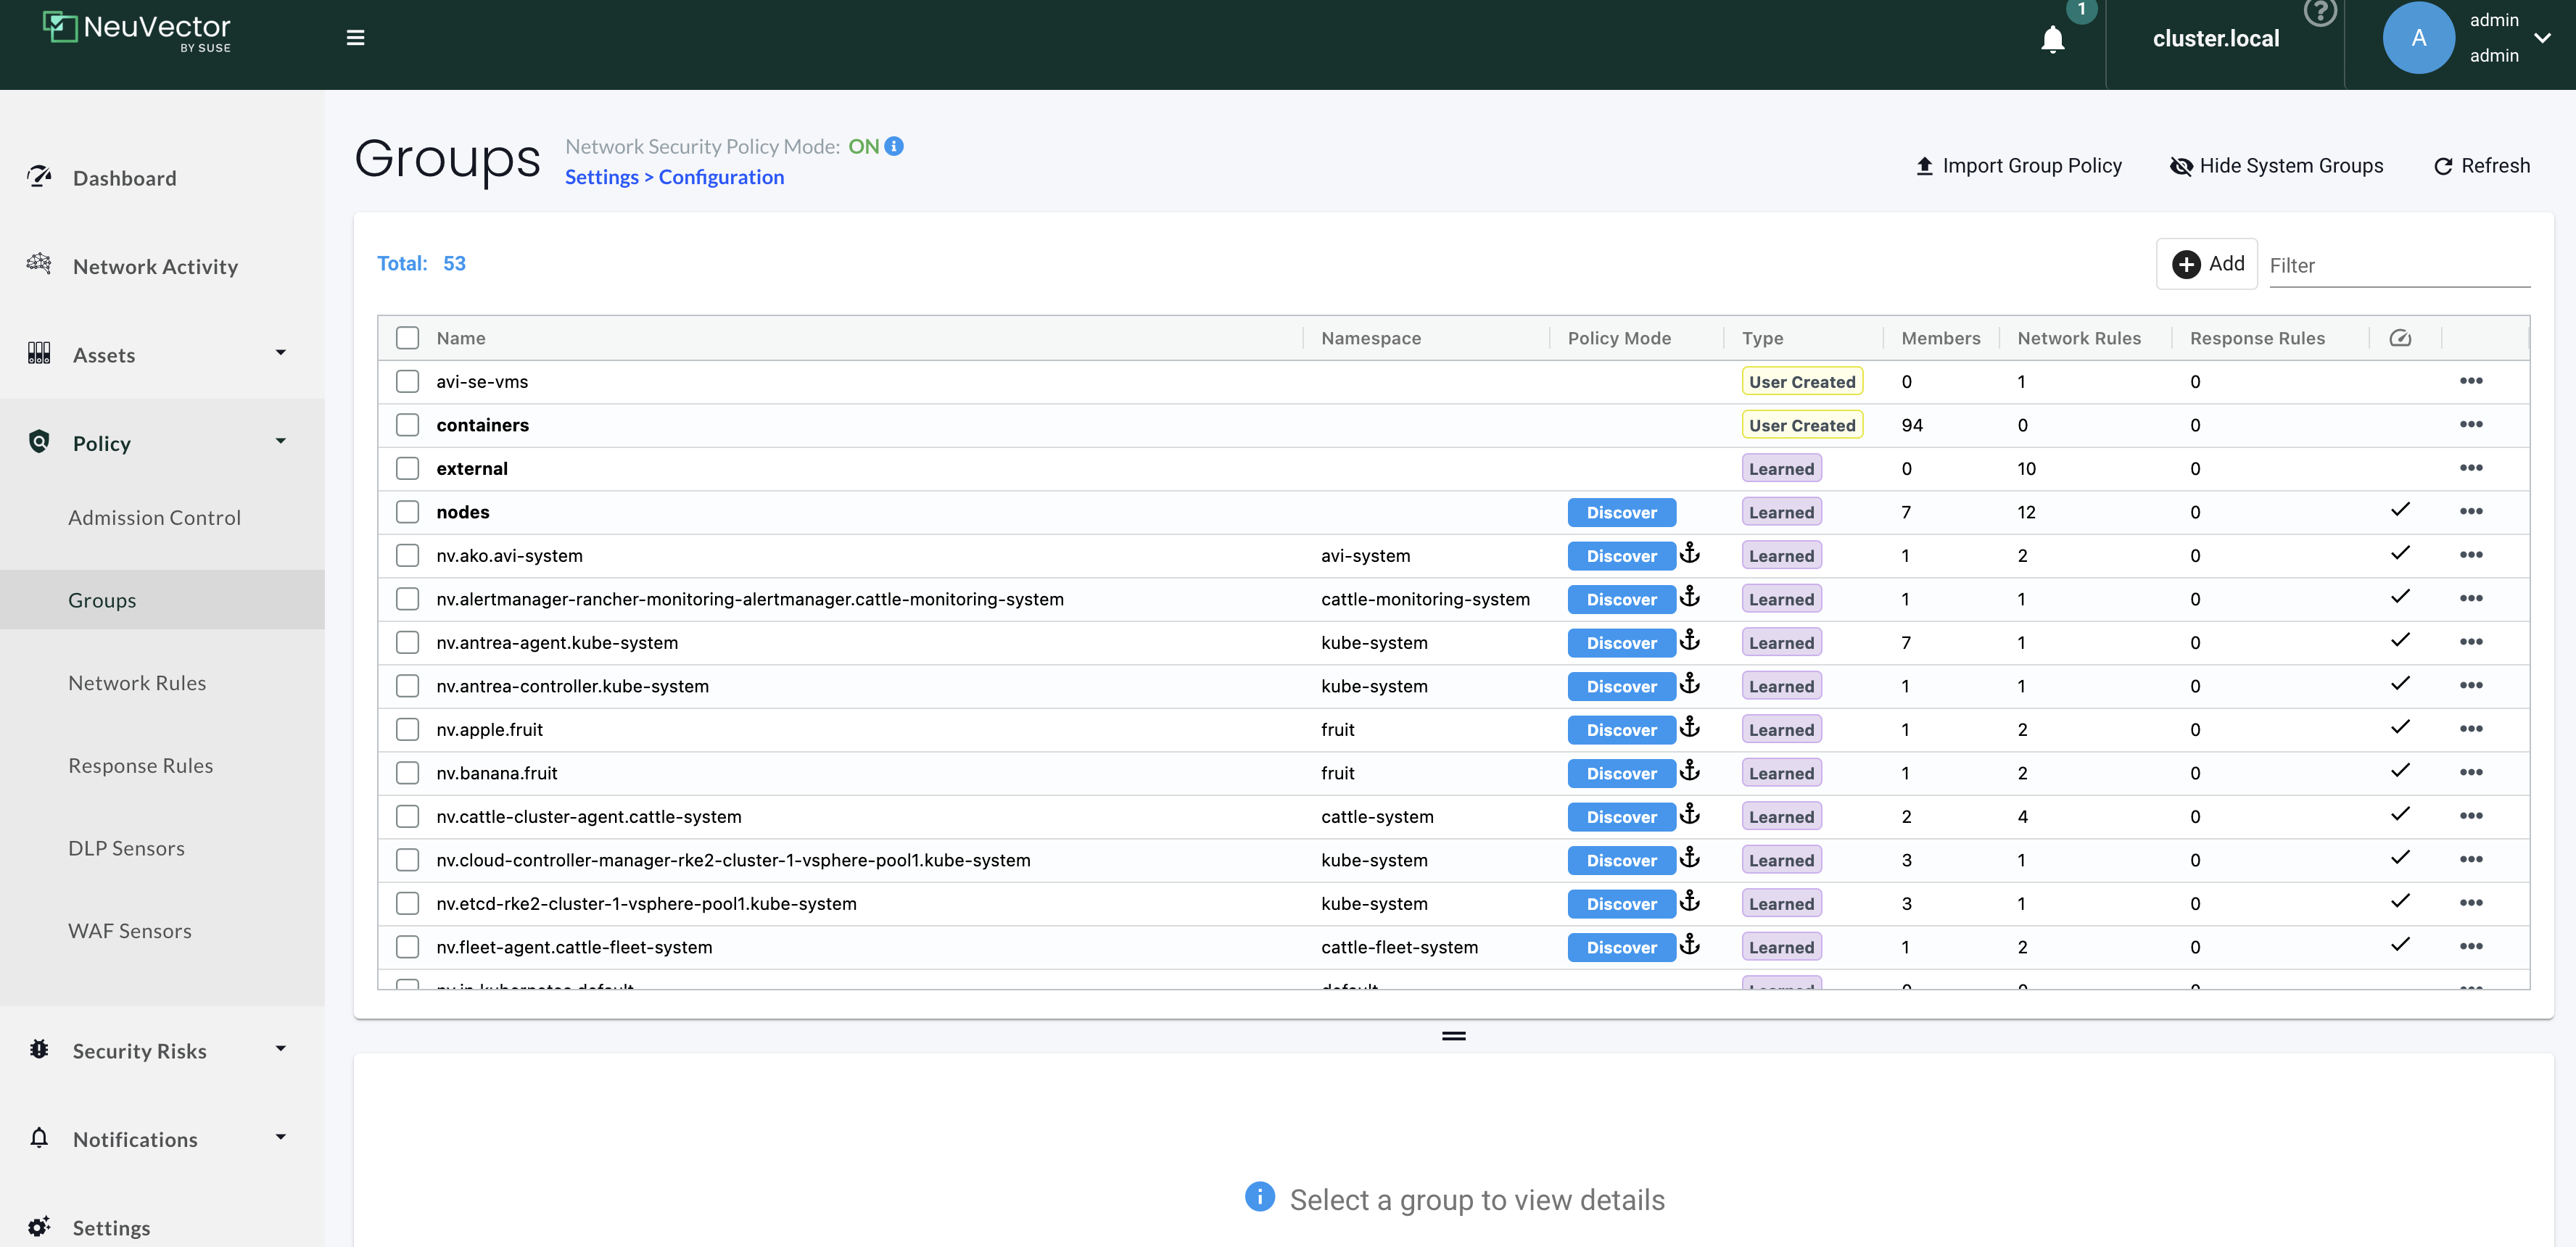This screenshot has width=2576, height=1247.
Task: Click the cluster.local cluster name
Action: [2216, 38]
